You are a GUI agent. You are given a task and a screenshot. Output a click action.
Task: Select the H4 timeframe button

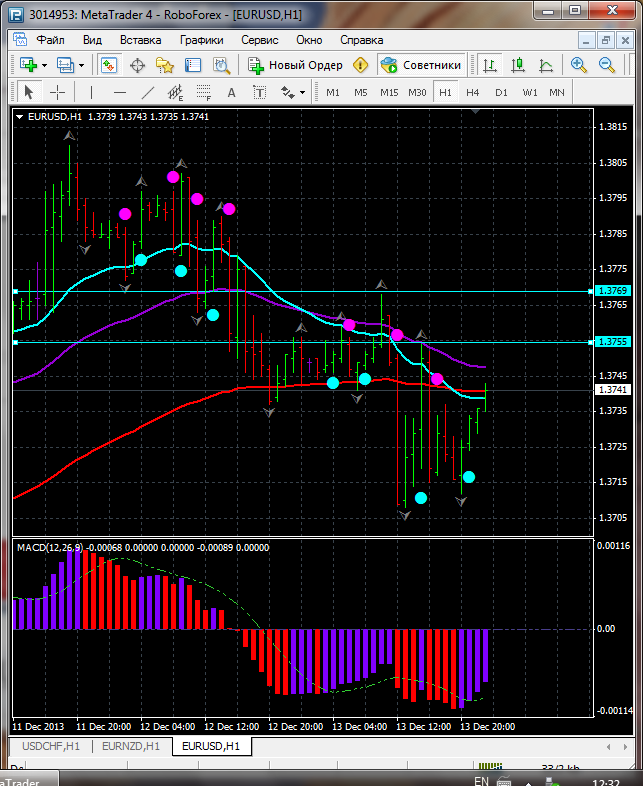click(x=473, y=92)
